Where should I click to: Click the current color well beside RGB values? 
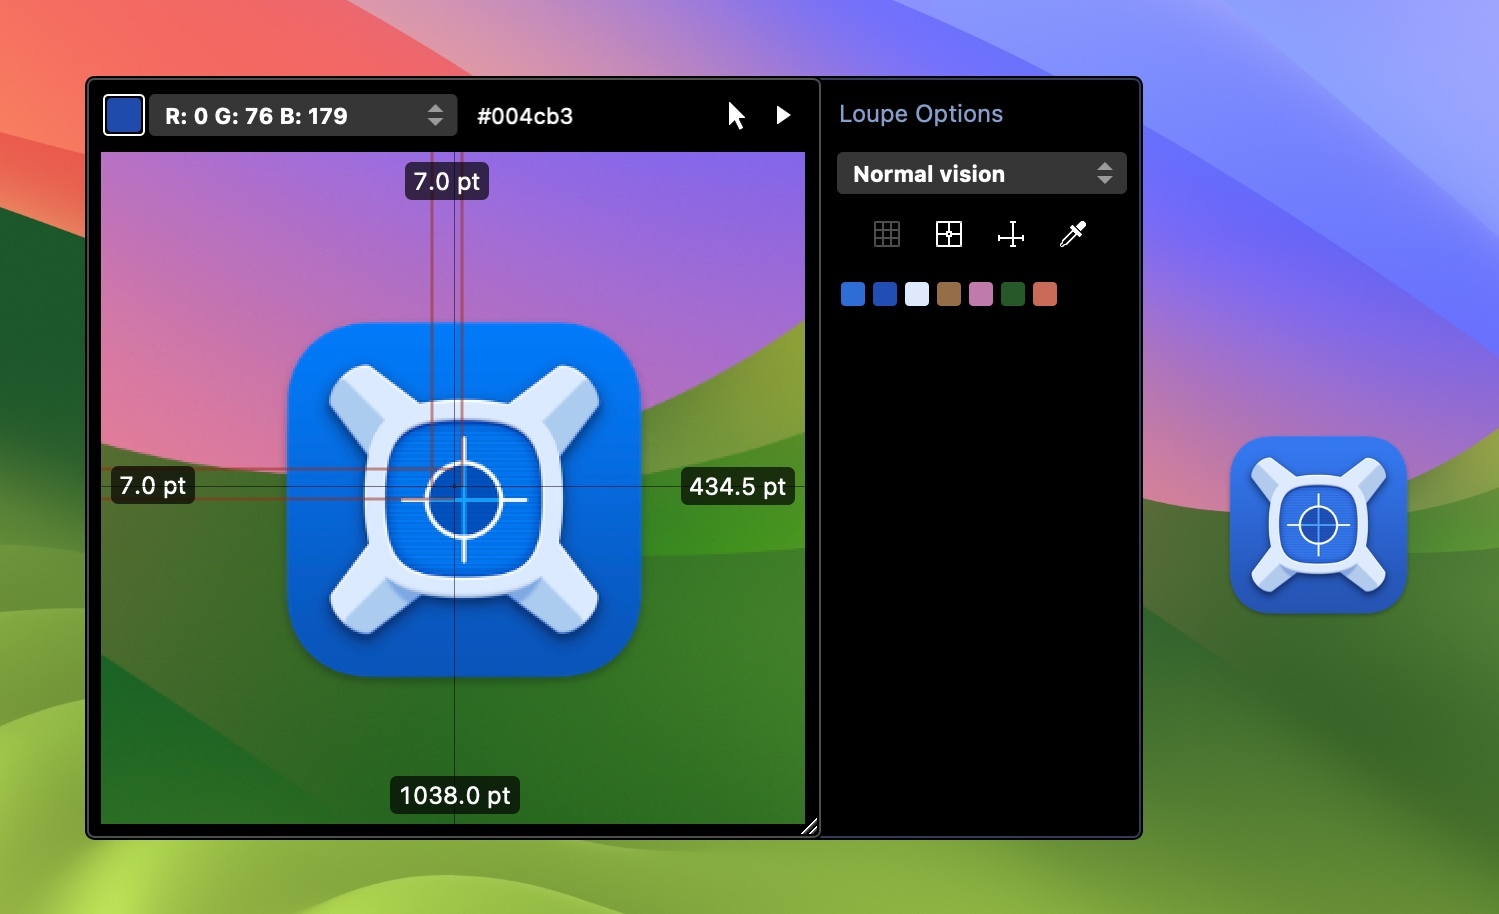point(124,116)
